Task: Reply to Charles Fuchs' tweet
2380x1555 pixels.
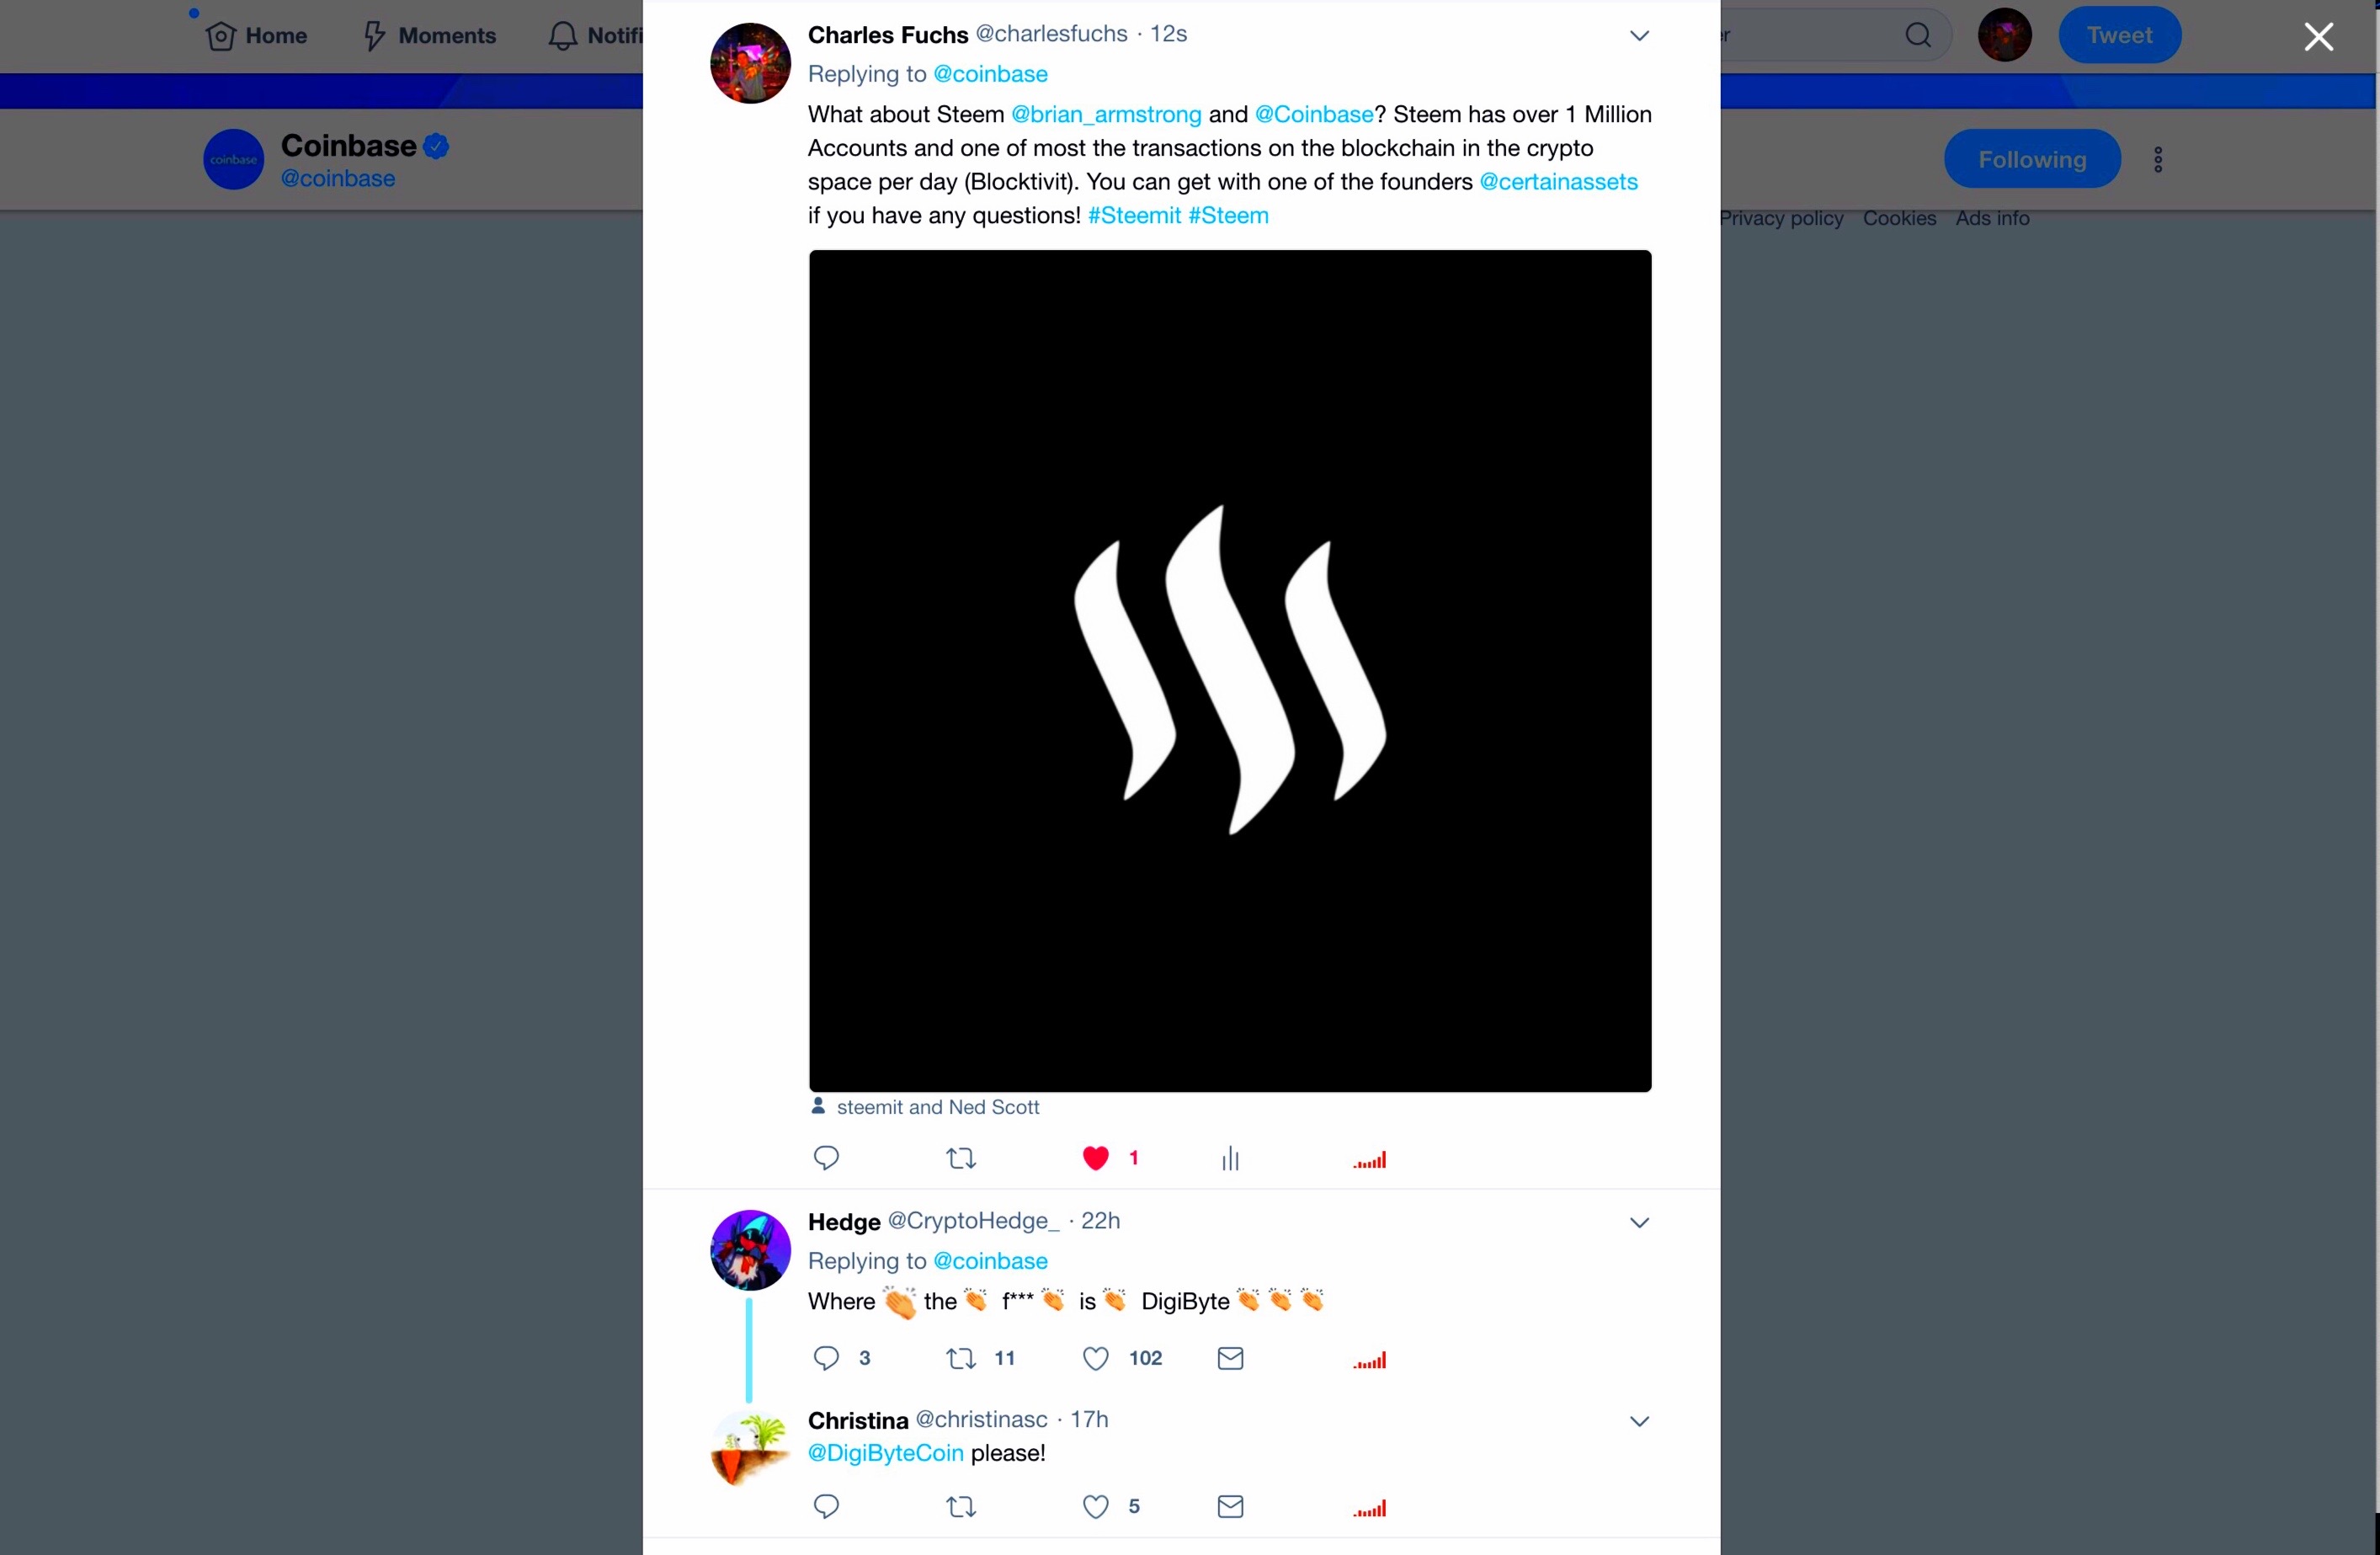Action: point(826,1158)
